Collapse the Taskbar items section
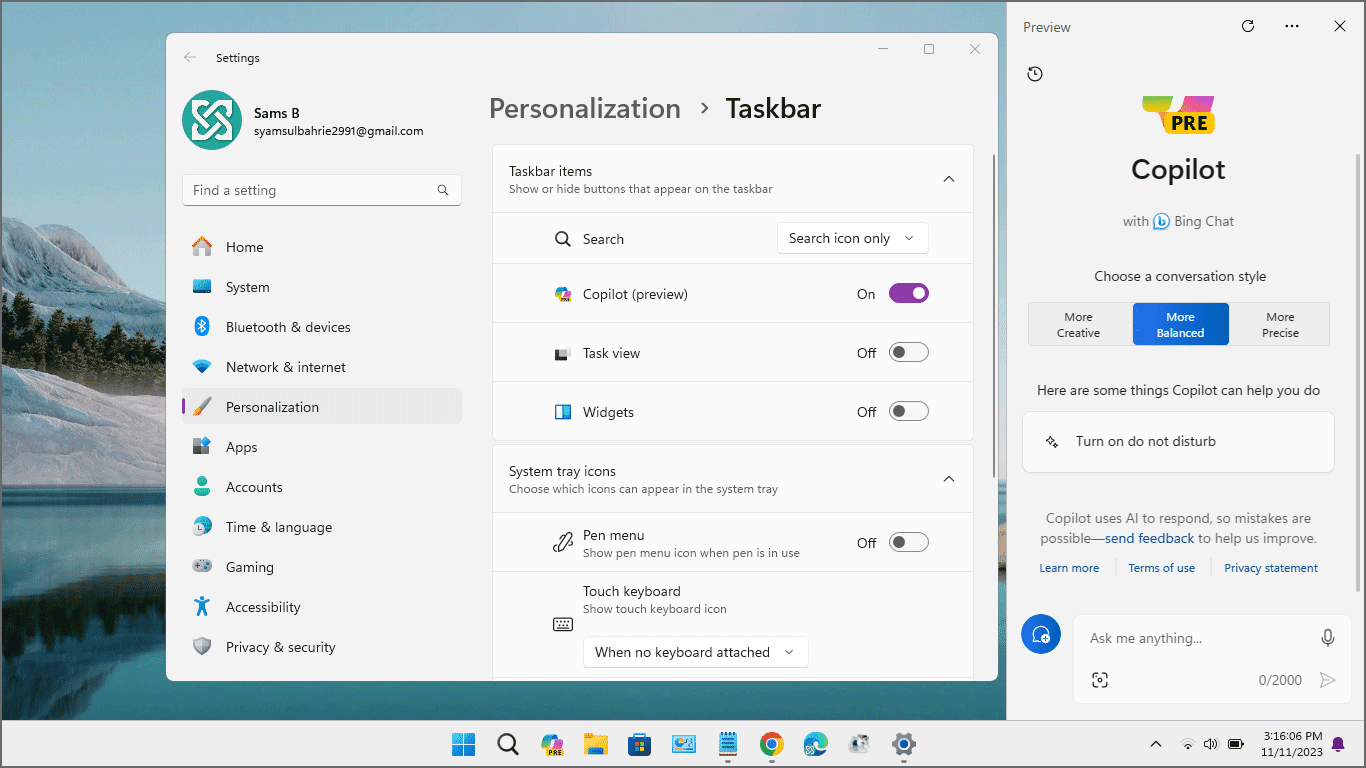Image resolution: width=1366 pixels, height=768 pixels. point(949,179)
